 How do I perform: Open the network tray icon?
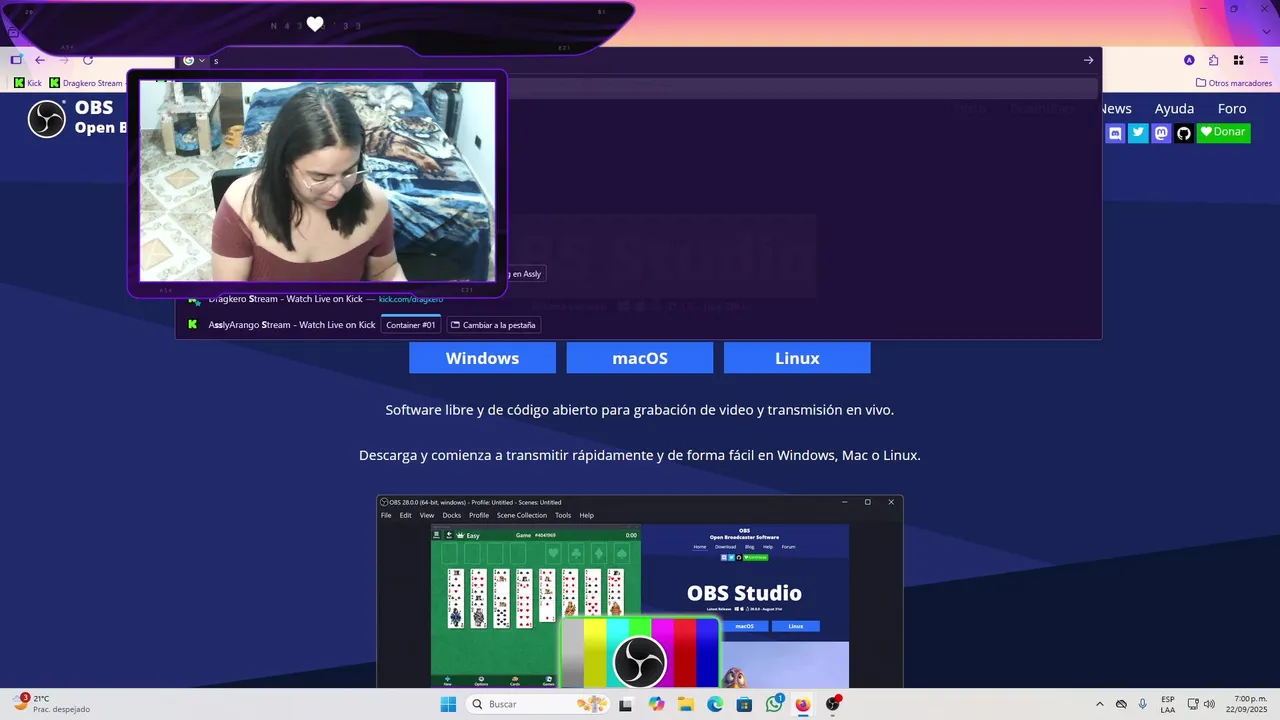[x=1193, y=704]
